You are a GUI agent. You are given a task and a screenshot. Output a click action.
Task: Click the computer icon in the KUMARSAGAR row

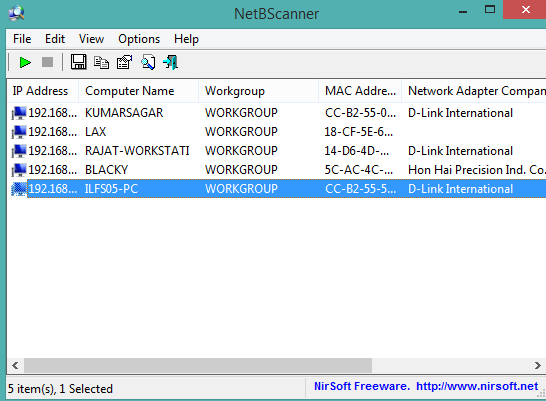coord(19,113)
